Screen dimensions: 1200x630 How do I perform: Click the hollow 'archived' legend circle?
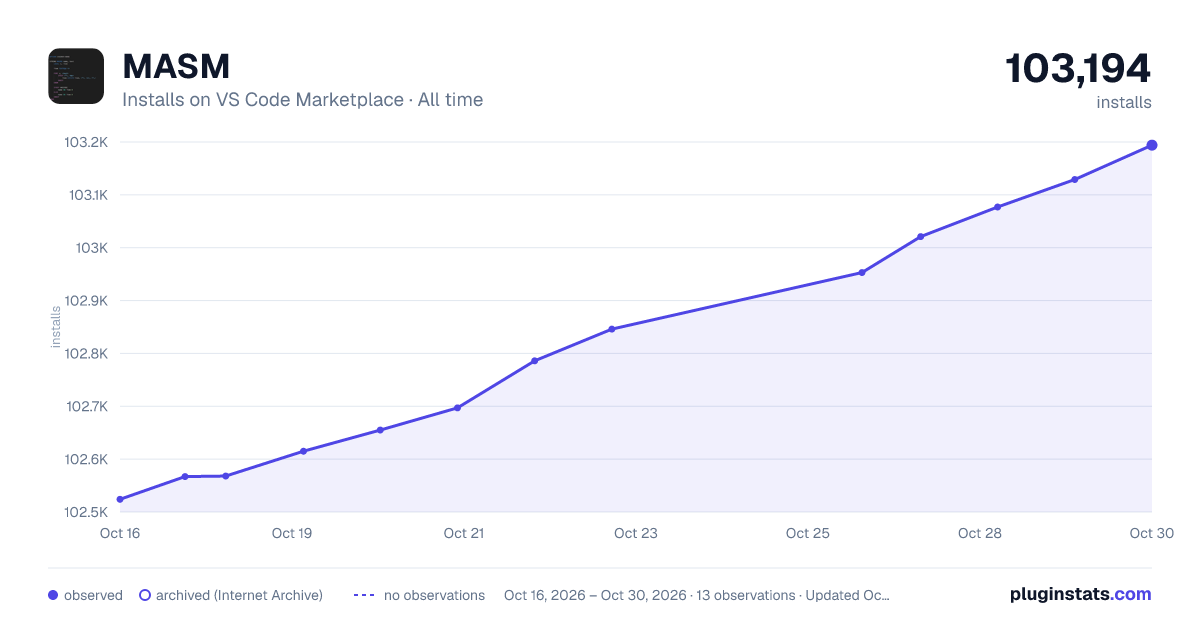click(x=145, y=595)
